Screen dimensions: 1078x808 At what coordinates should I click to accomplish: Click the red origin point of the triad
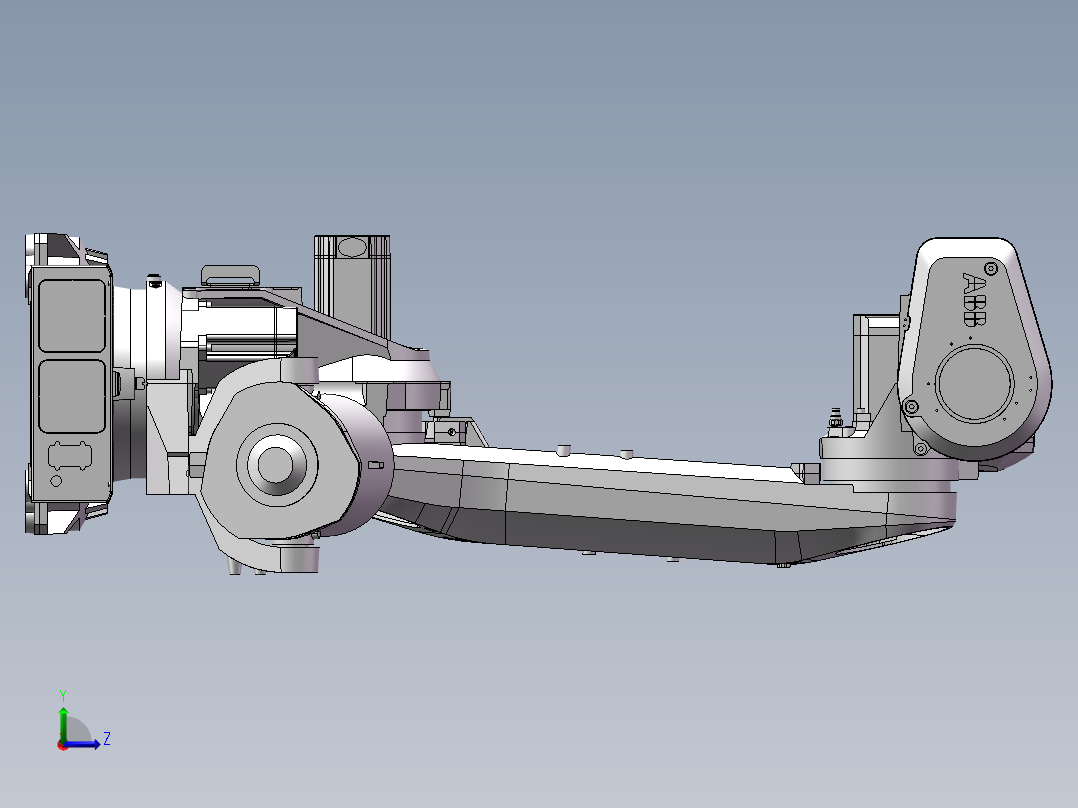pos(61,746)
